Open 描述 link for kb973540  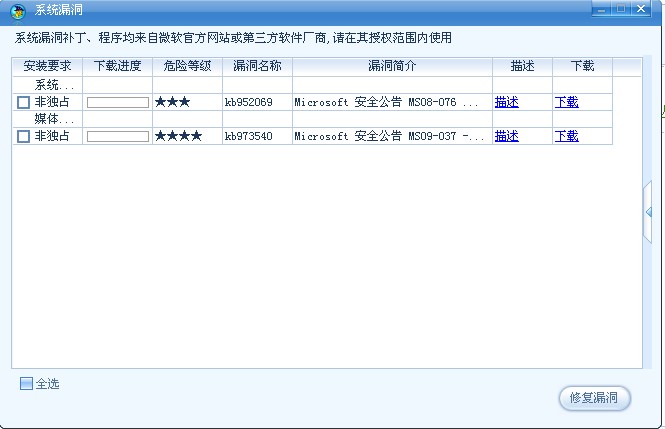point(506,136)
